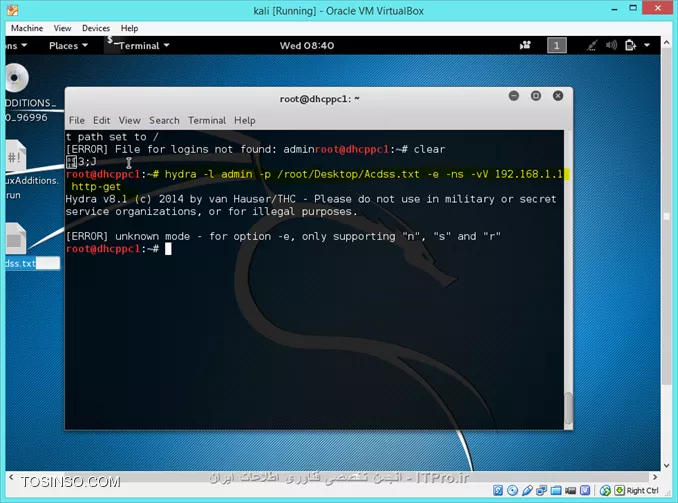Click the VM vertical scrollbar down arrow
678x503 pixels.
tap(666, 465)
